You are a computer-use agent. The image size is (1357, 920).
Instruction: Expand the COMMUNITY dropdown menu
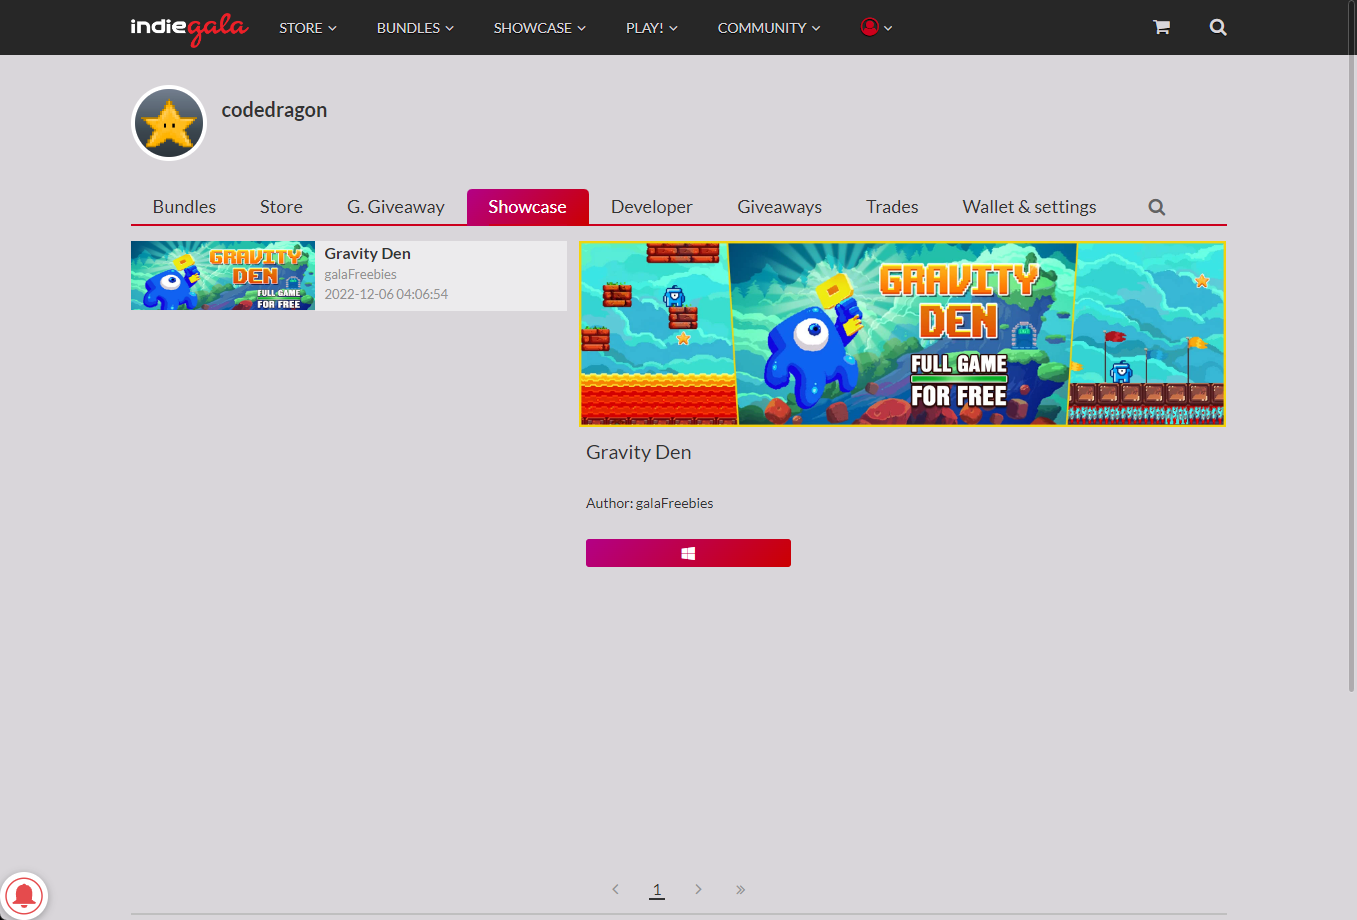click(x=769, y=28)
